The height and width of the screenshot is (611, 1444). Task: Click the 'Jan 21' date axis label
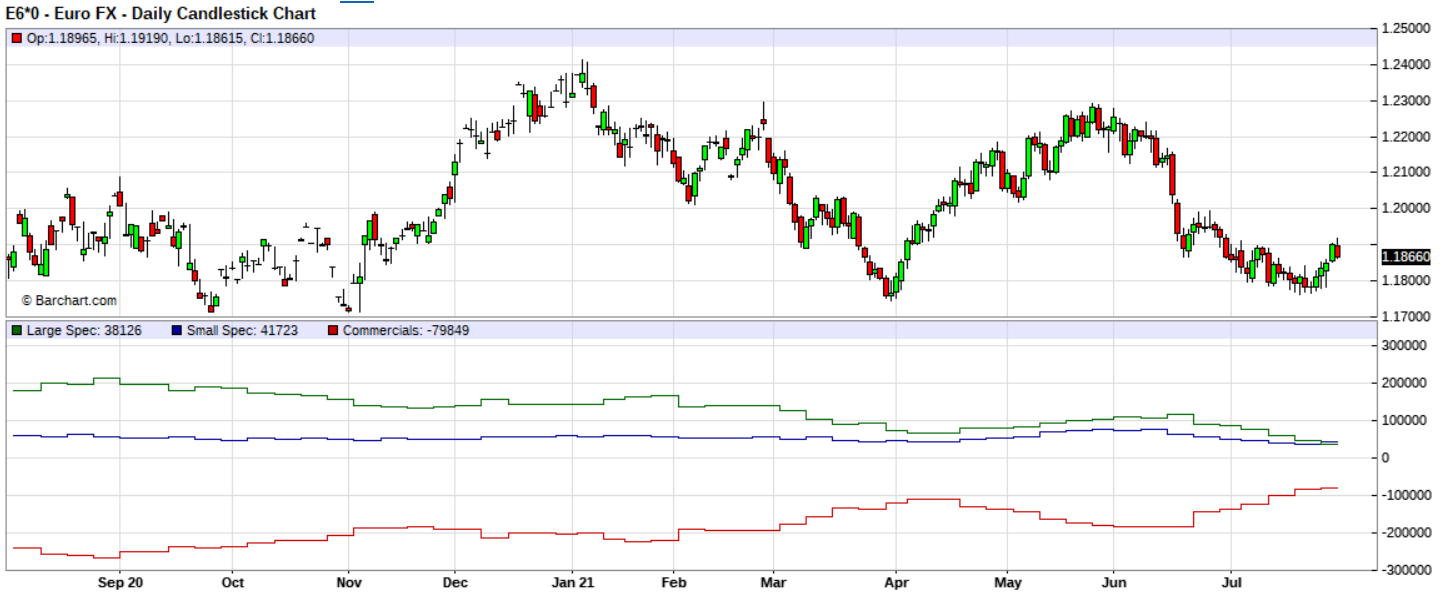tap(575, 582)
